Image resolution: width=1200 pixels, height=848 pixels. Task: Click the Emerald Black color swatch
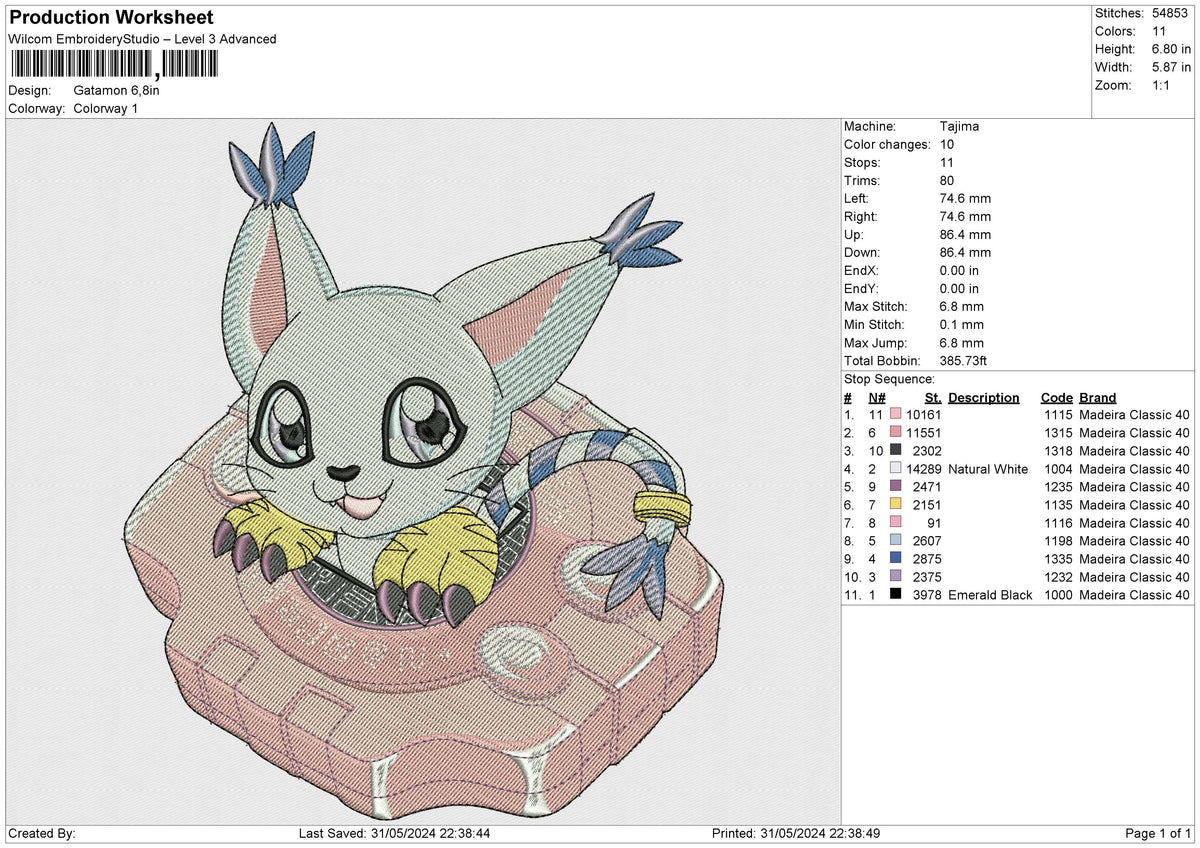click(895, 595)
